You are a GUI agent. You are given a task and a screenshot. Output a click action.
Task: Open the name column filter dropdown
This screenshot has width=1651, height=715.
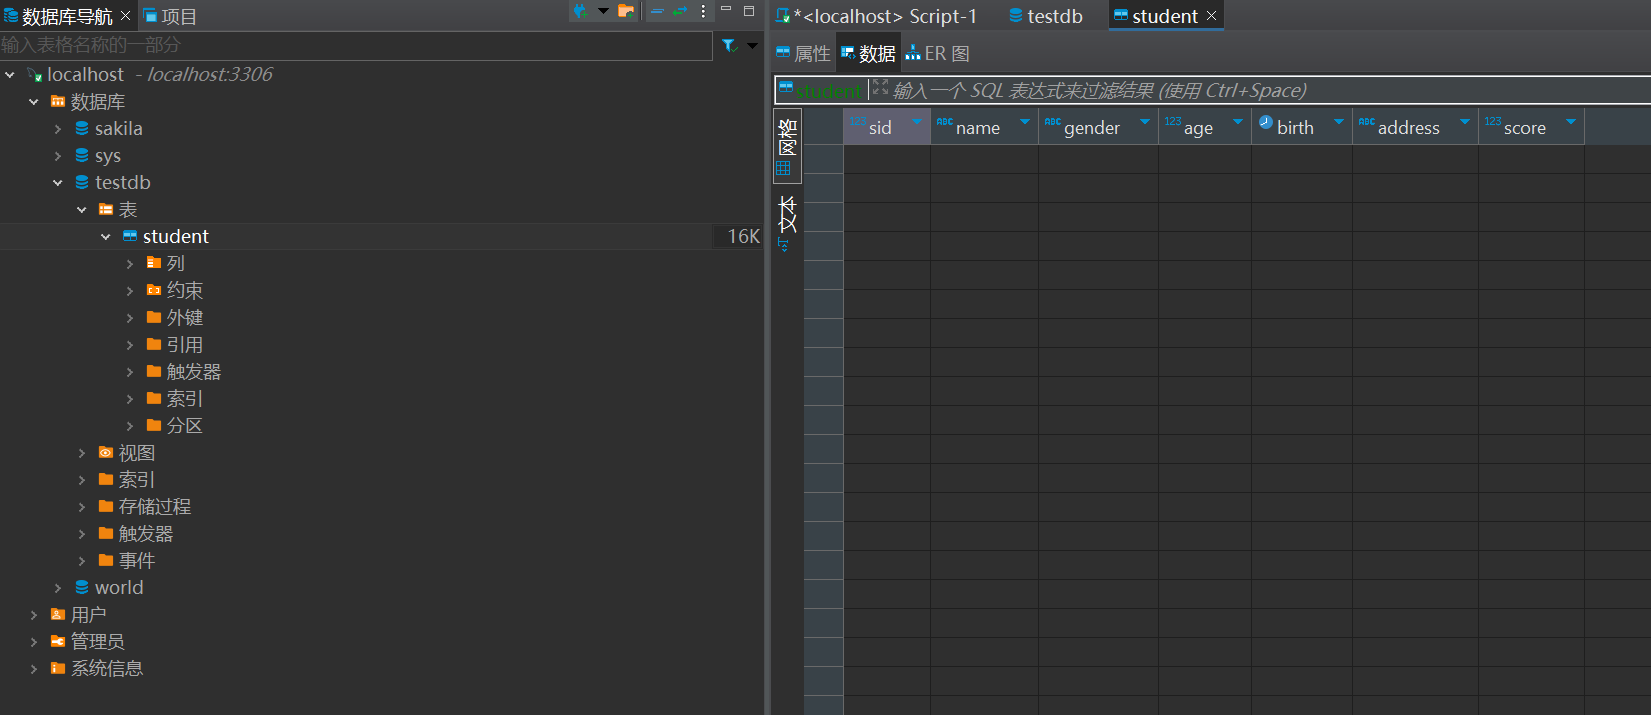click(x=1025, y=122)
